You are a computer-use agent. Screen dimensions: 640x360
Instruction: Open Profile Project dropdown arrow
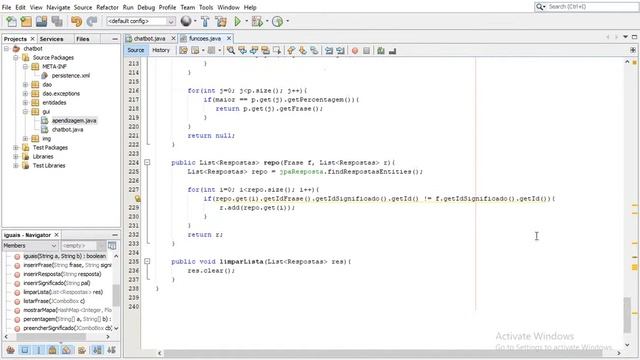coord(288,21)
